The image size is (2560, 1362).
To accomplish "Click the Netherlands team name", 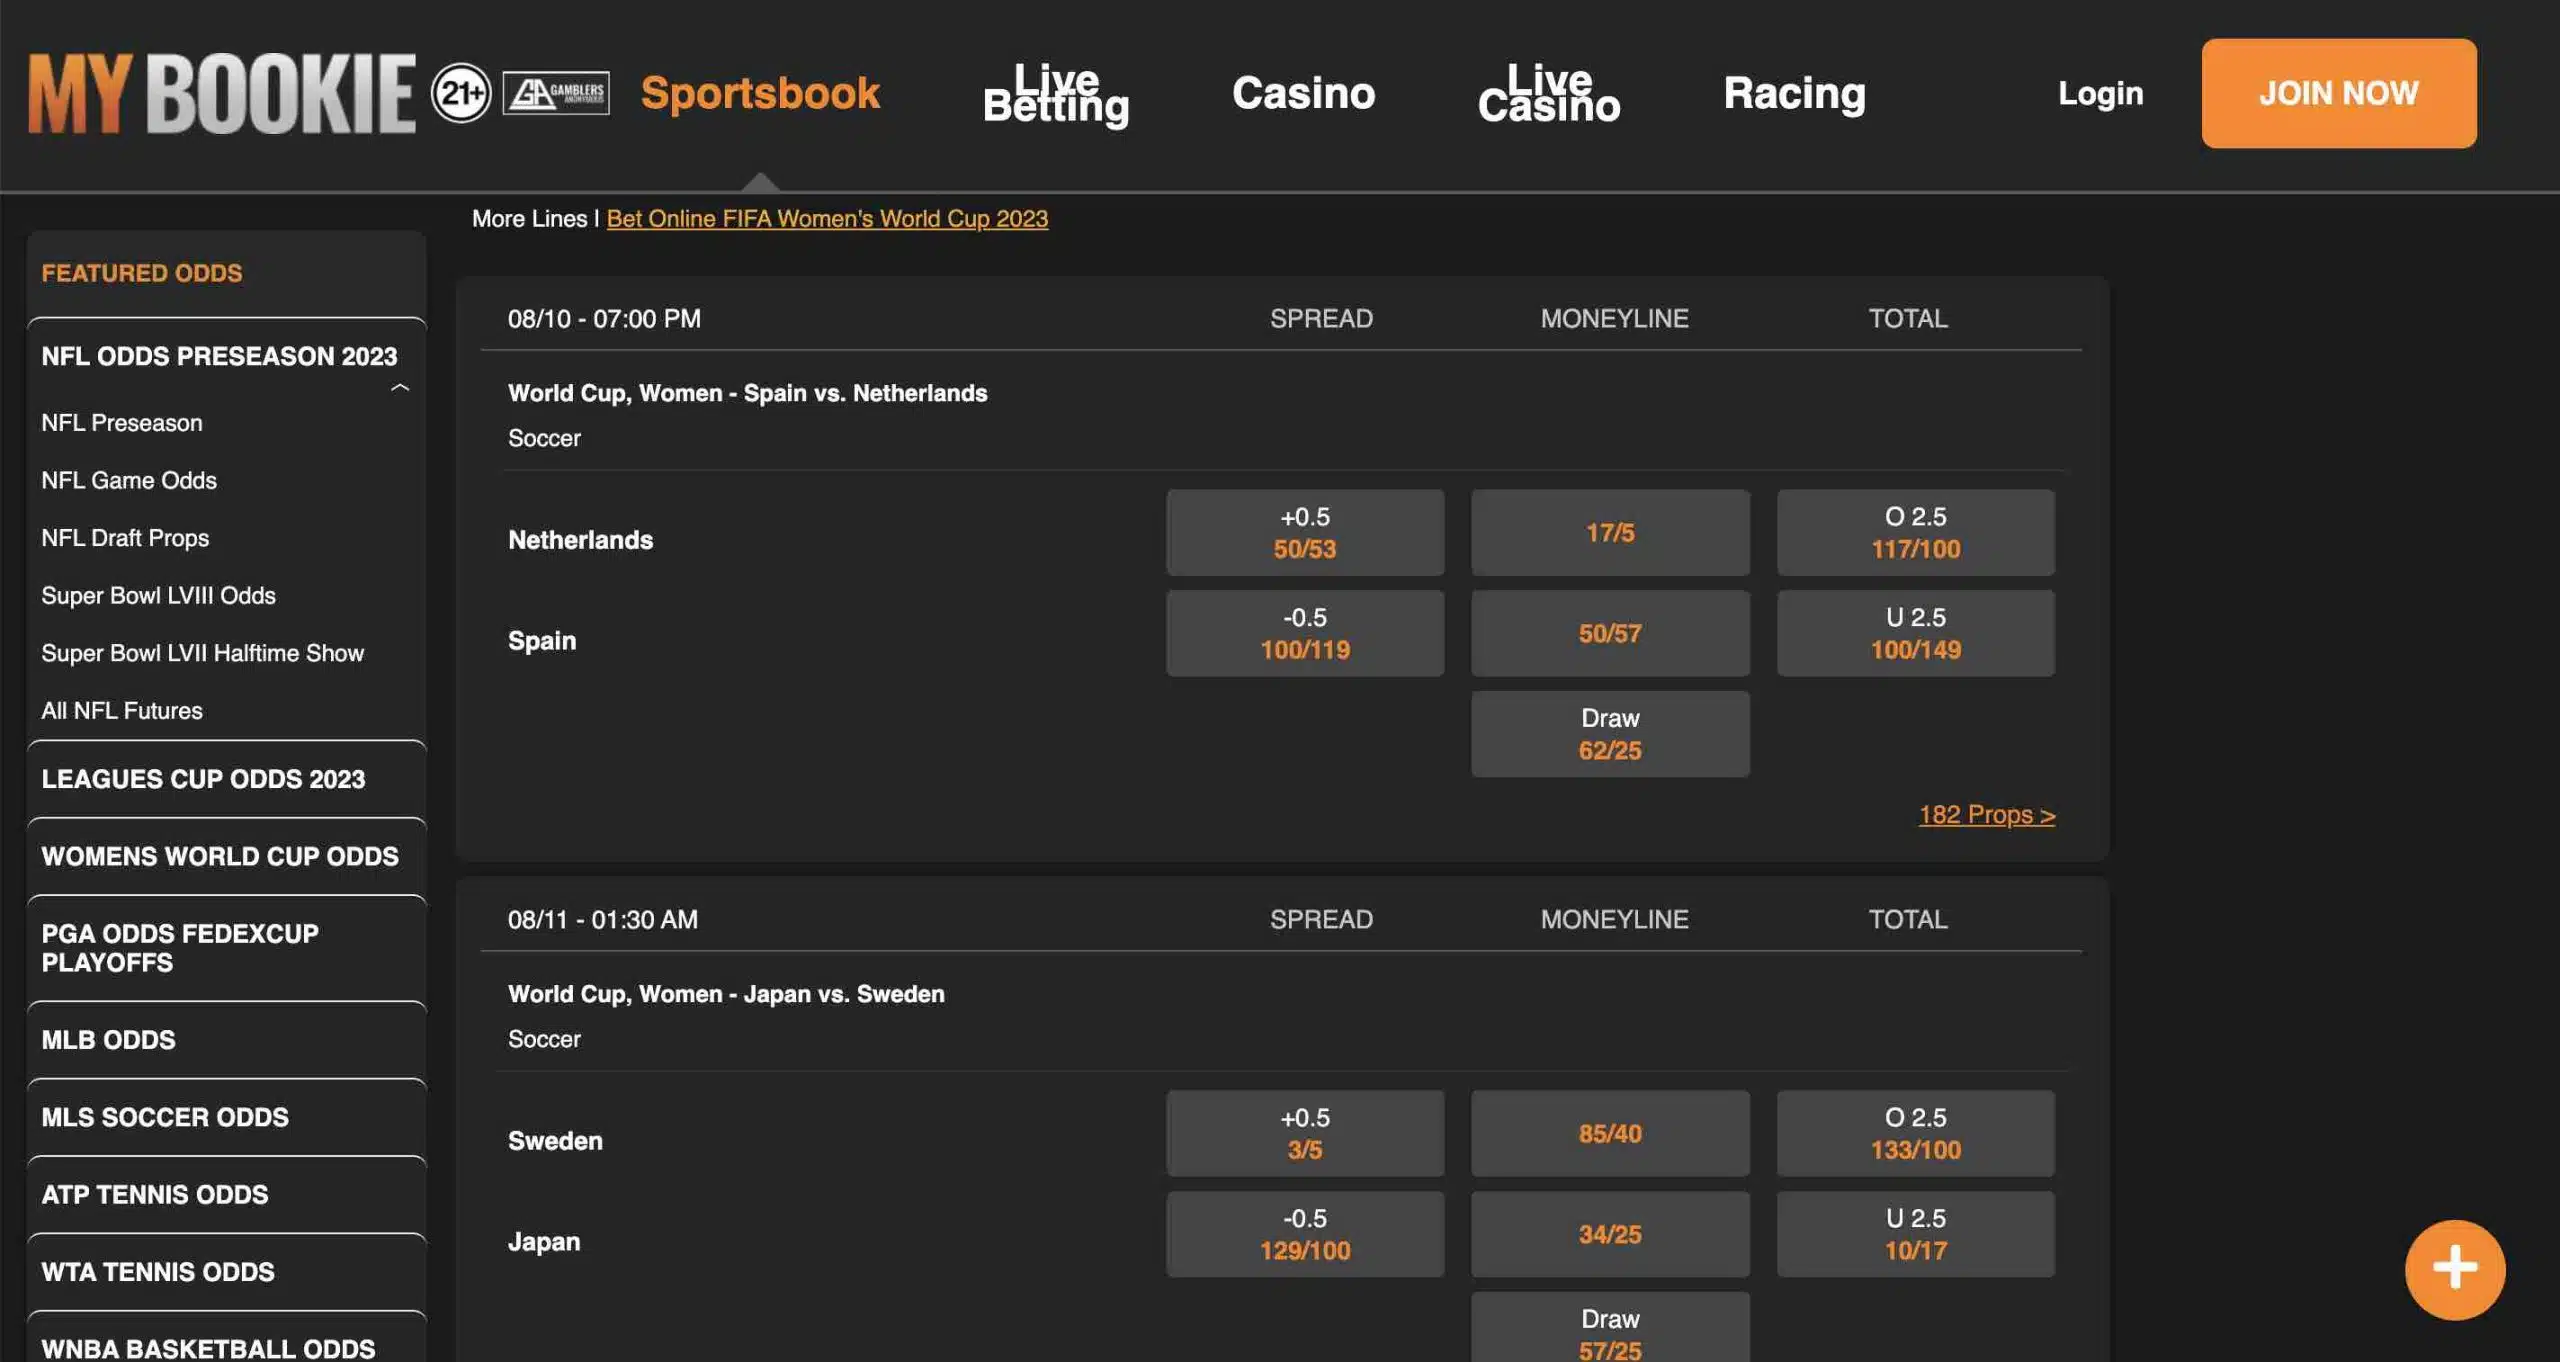I will coord(580,540).
